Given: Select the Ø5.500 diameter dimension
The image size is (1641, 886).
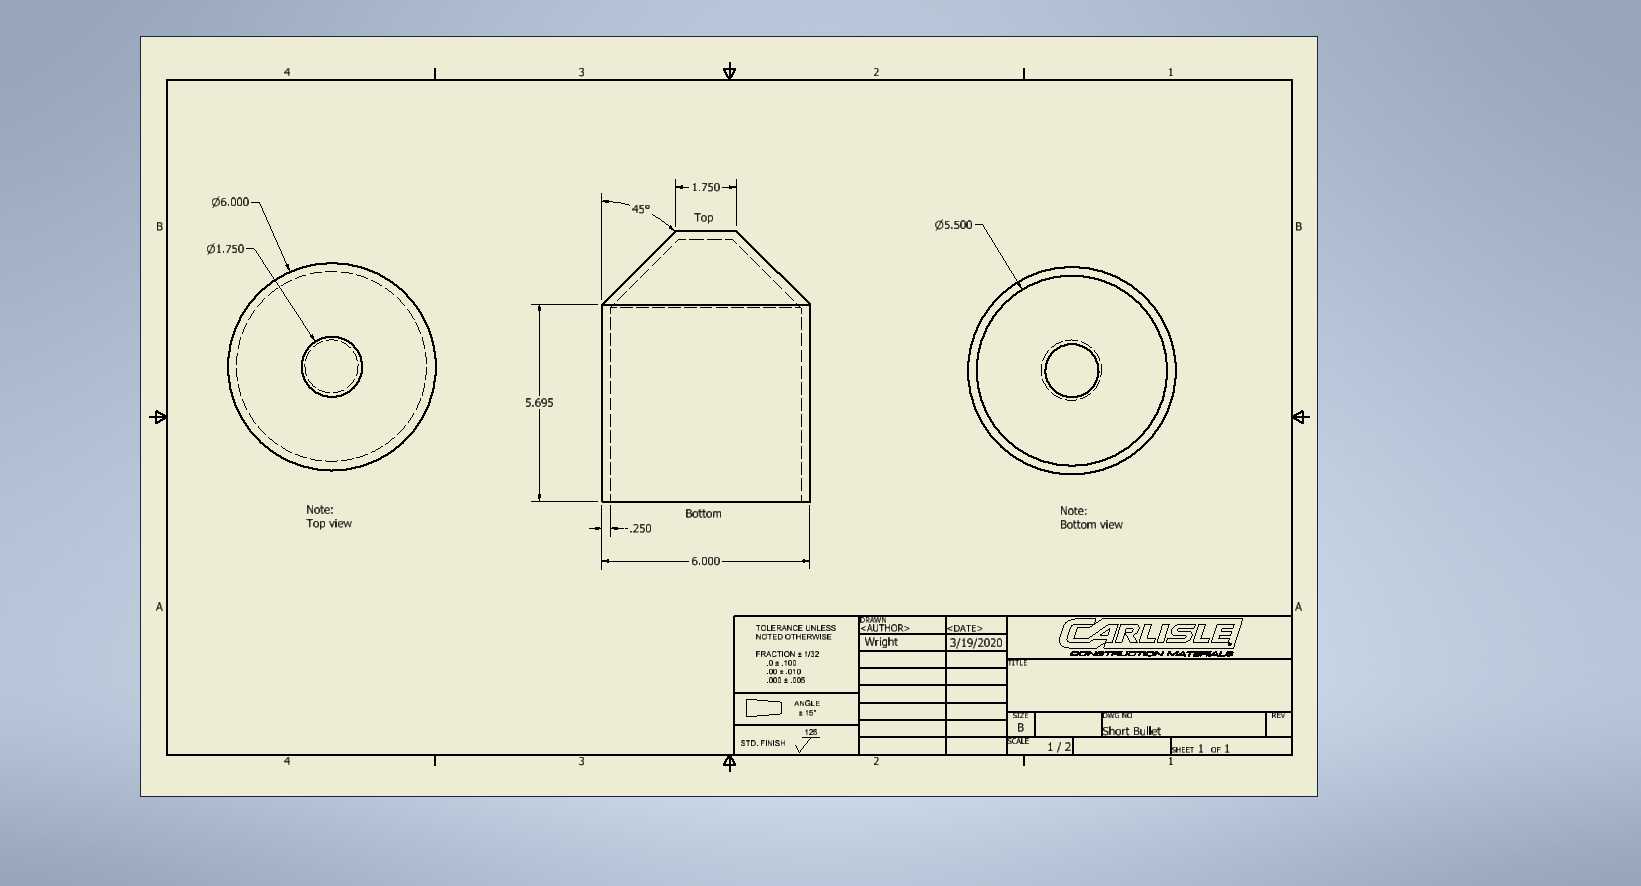Looking at the screenshot, I should 953,225.
